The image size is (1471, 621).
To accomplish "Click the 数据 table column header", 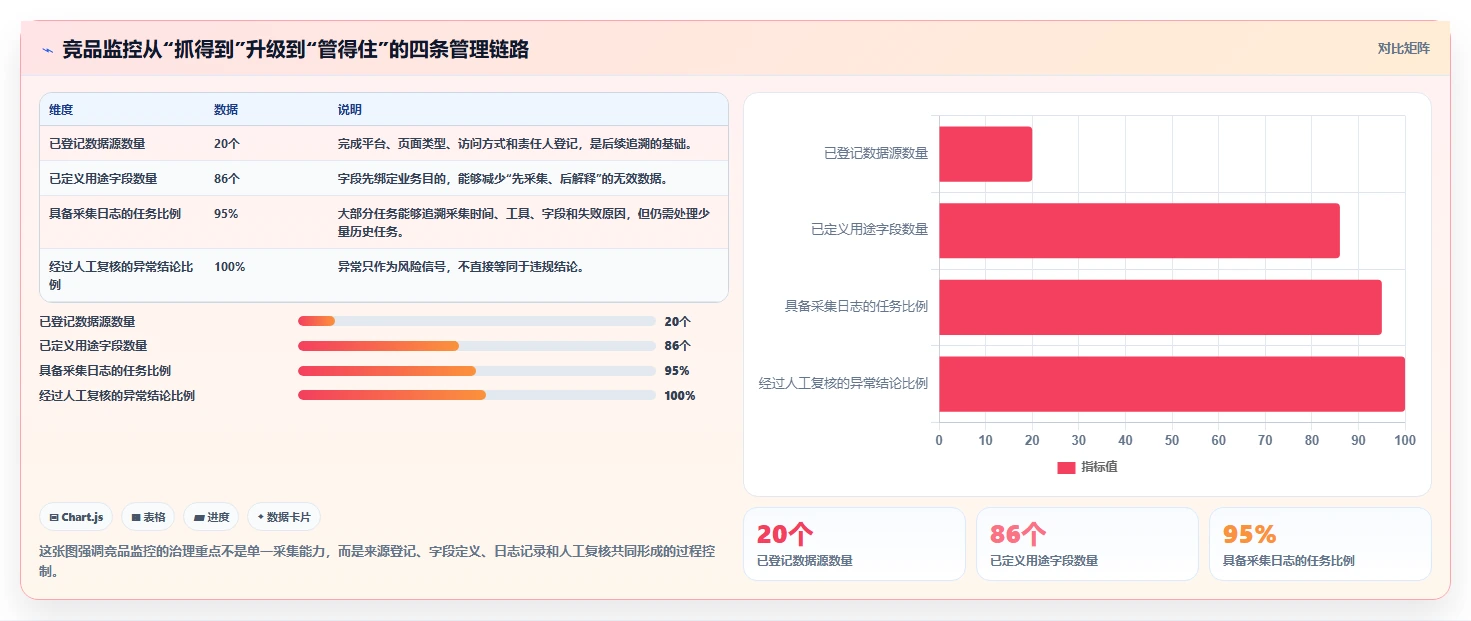I will click(x=226, y=110).
